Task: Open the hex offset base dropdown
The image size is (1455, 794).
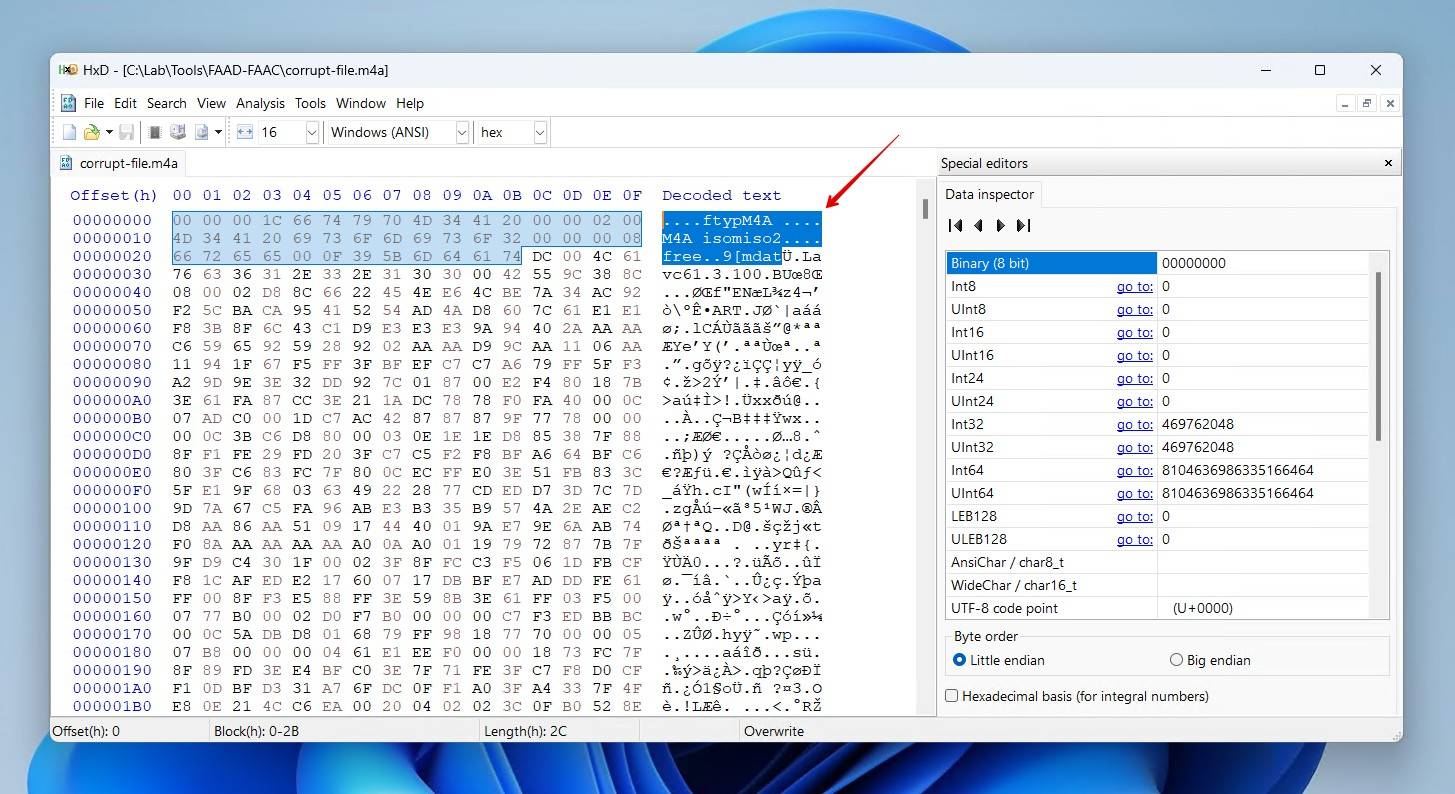Action: (x=540, y=132)
